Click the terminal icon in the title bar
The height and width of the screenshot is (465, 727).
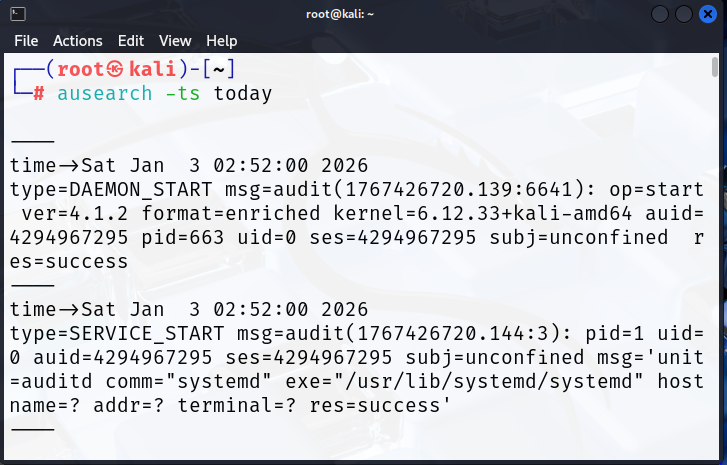tap(18, 14)
